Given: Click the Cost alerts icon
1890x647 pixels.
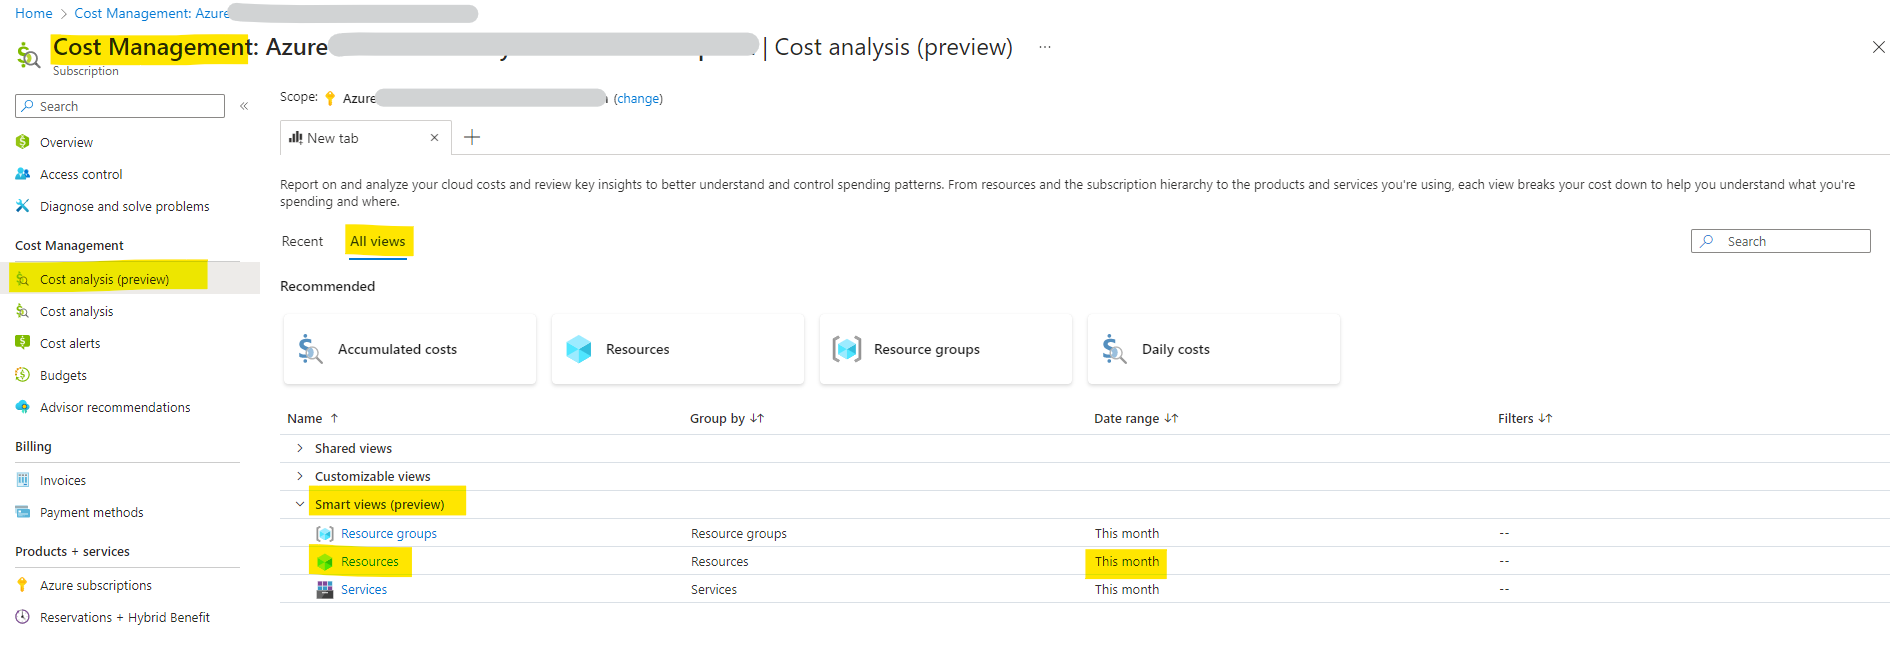Looking at the screenshot, I should click(x=23, y=343).
